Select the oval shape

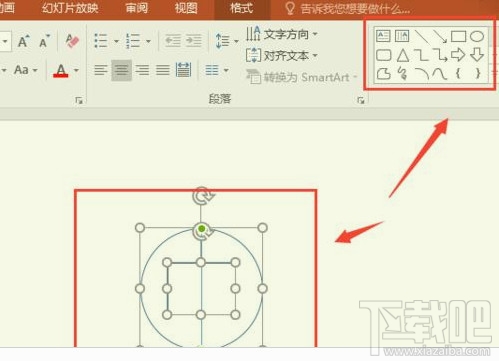[x=477, y=36]
